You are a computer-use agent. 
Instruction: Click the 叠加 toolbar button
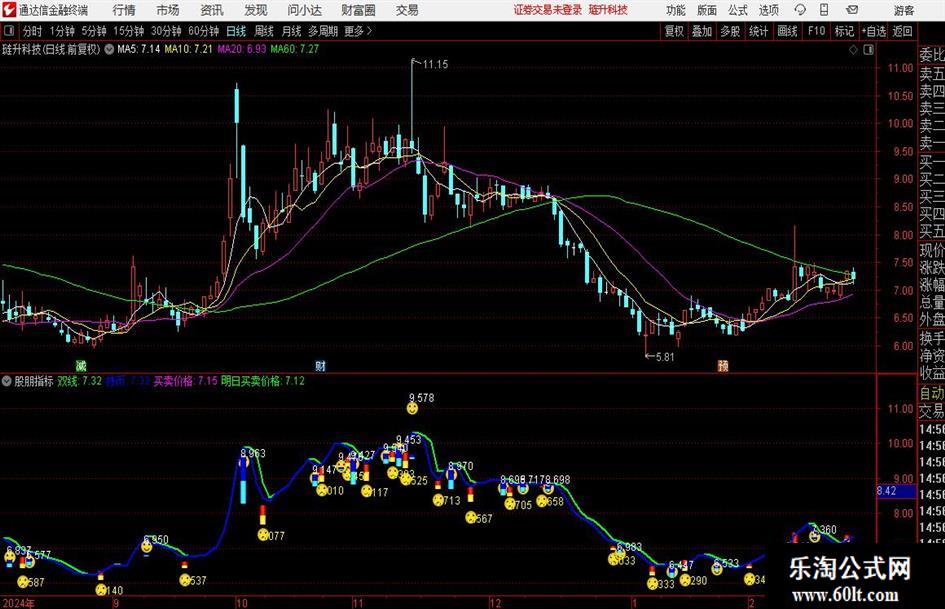click(702, 31)
